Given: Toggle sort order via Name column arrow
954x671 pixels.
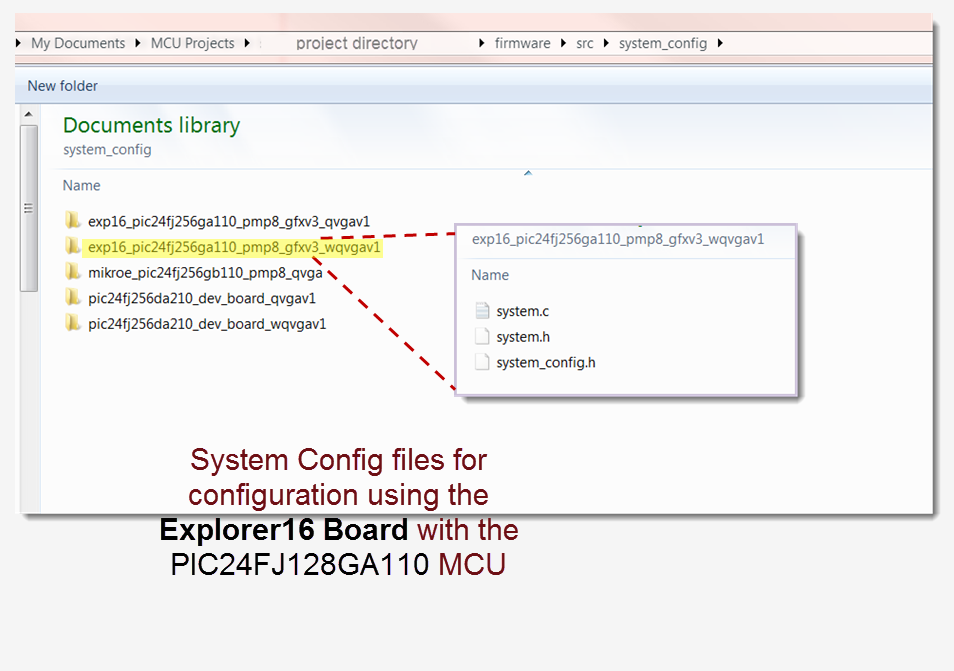Looking at the screenshot, I should click(528, 172).
